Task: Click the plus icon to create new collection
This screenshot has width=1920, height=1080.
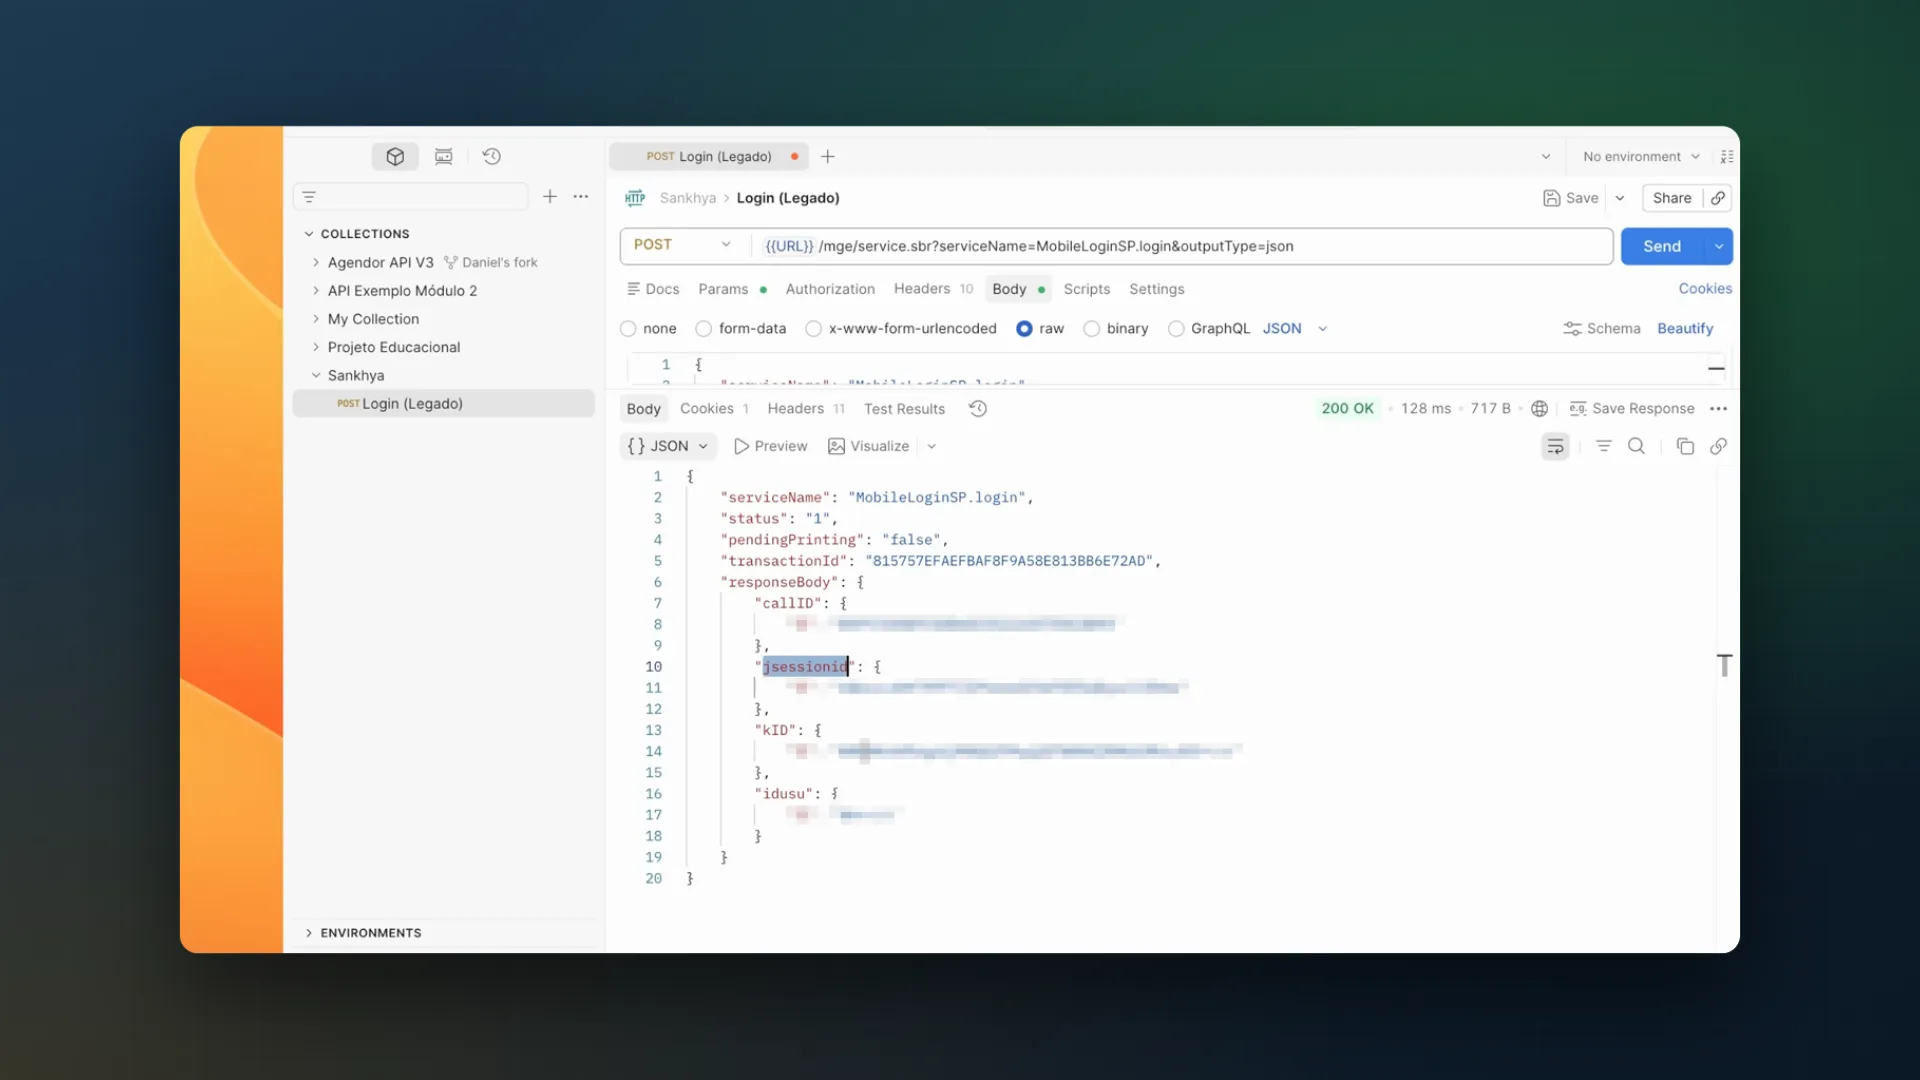Action: (550, 197)
